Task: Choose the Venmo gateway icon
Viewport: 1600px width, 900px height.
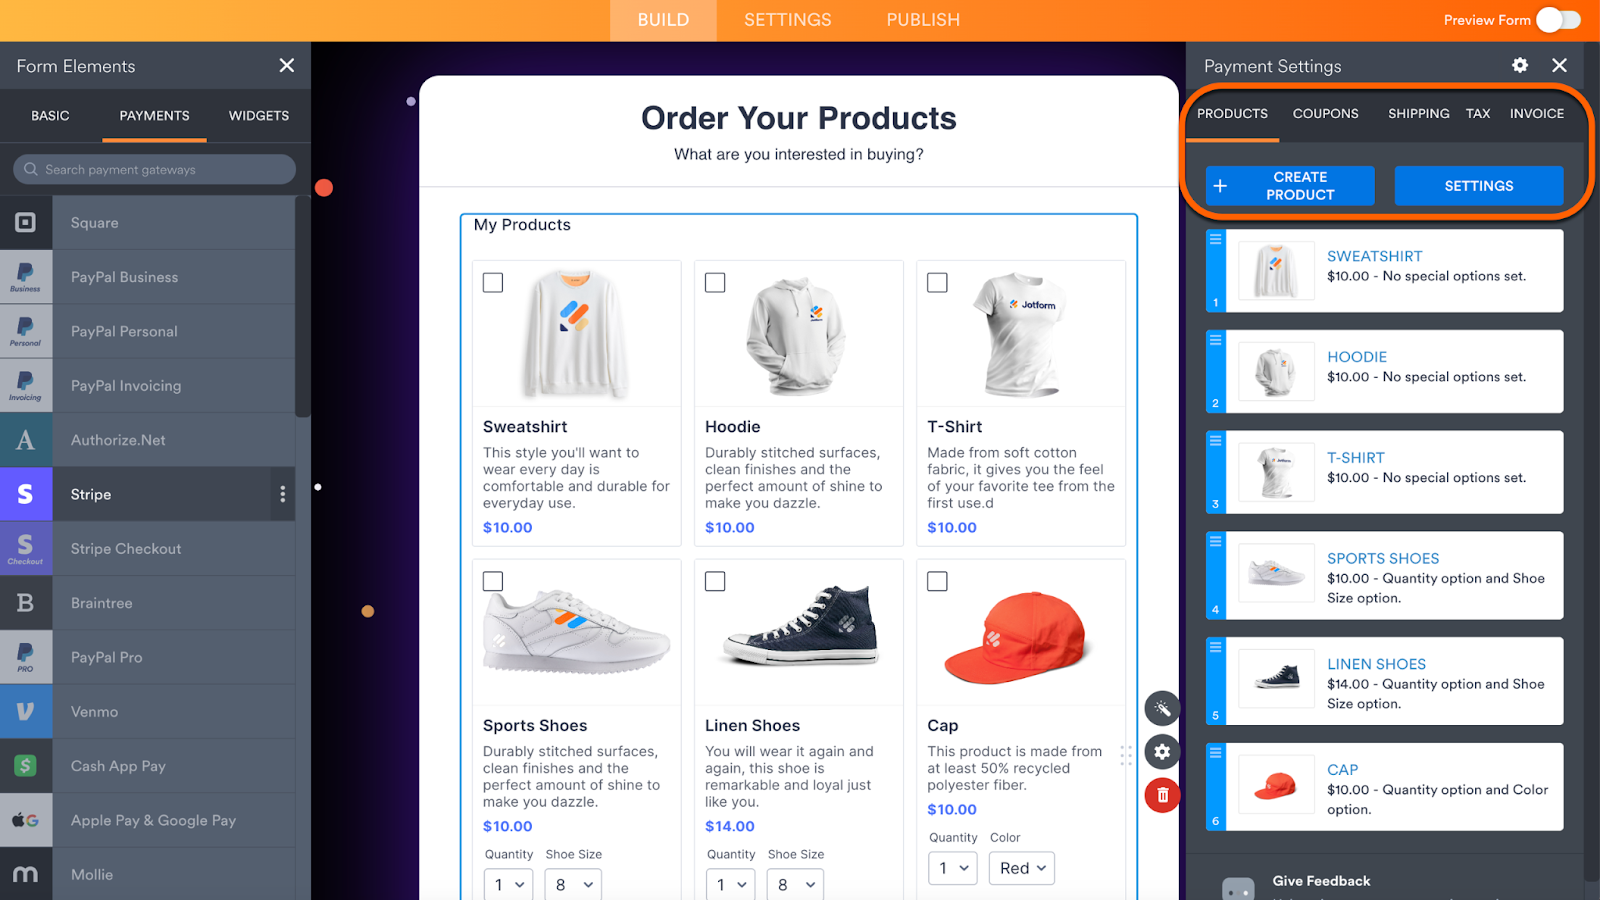Action: coord(26,711)
